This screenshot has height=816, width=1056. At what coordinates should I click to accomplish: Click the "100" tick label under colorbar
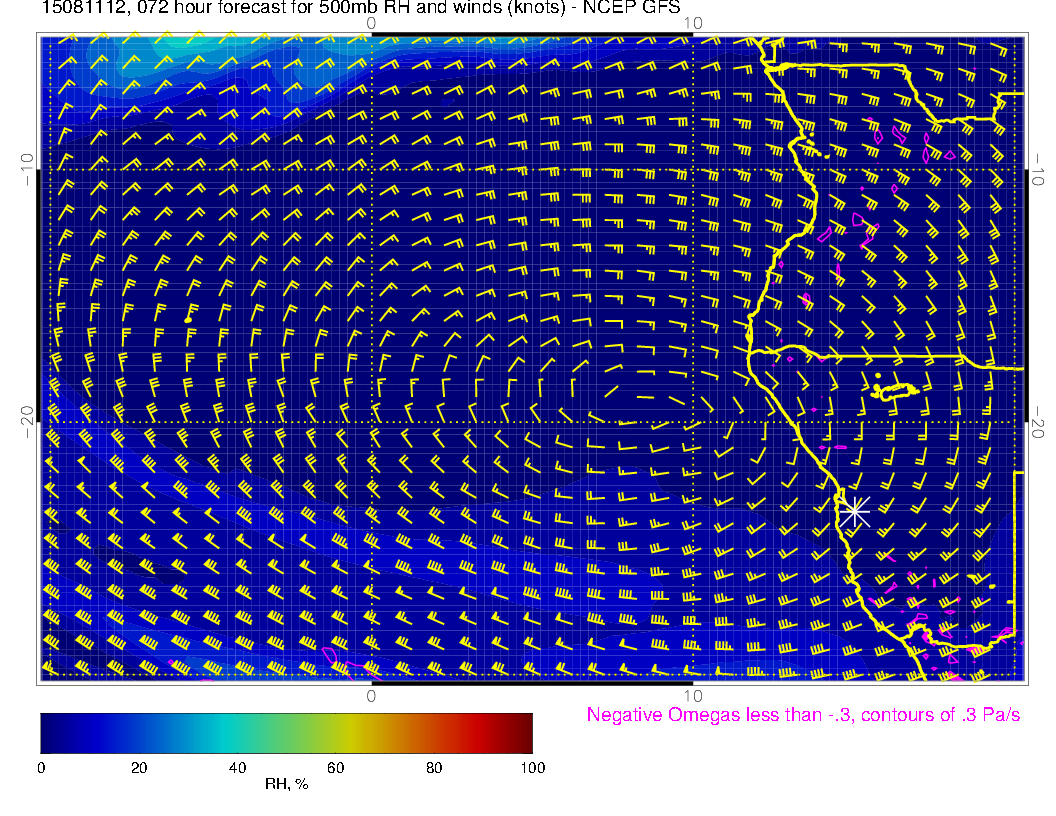[532, 768]
